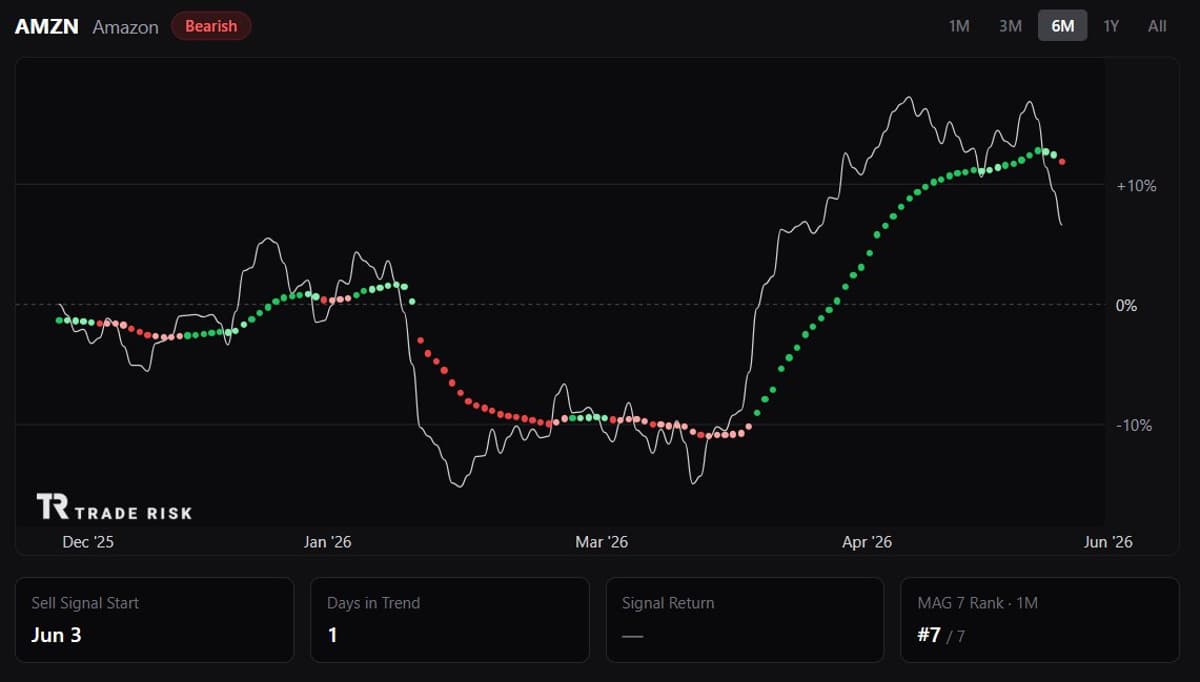Open the Days in Trend card
Image resolution: width=1200 pixels, height=682 pixels.
pos(450,619)
